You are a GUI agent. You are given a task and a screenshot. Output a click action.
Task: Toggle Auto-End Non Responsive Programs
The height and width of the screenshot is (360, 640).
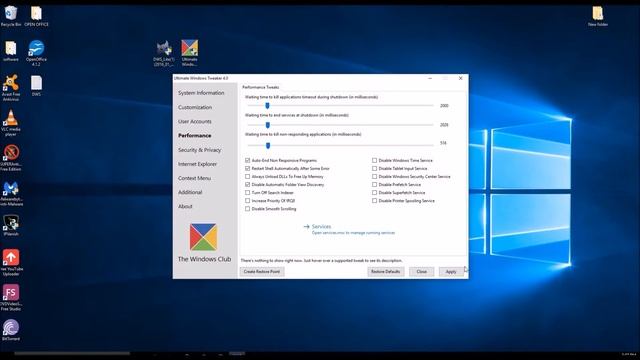247,160
